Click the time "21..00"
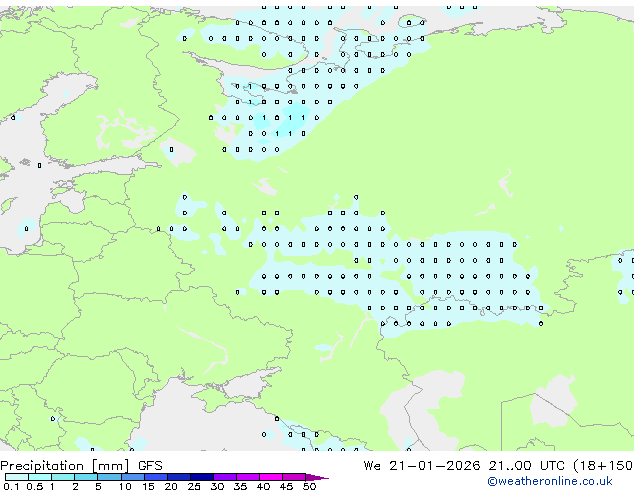 (510, 466)
